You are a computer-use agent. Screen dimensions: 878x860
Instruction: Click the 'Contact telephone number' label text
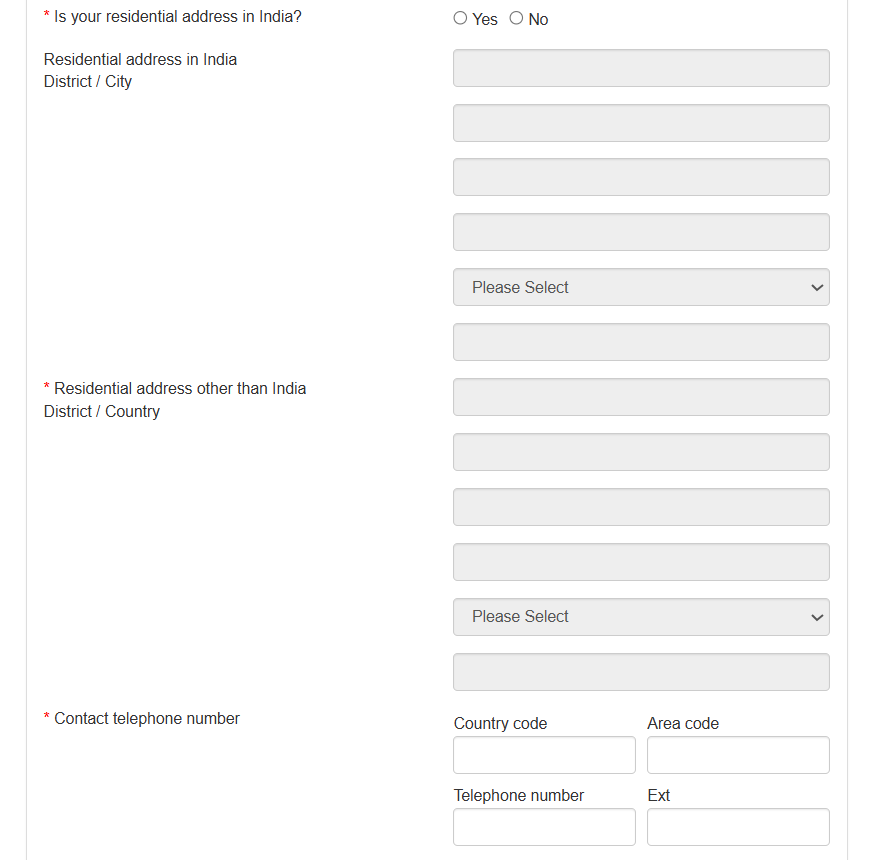pyautogui.click(x=147, y=718)
